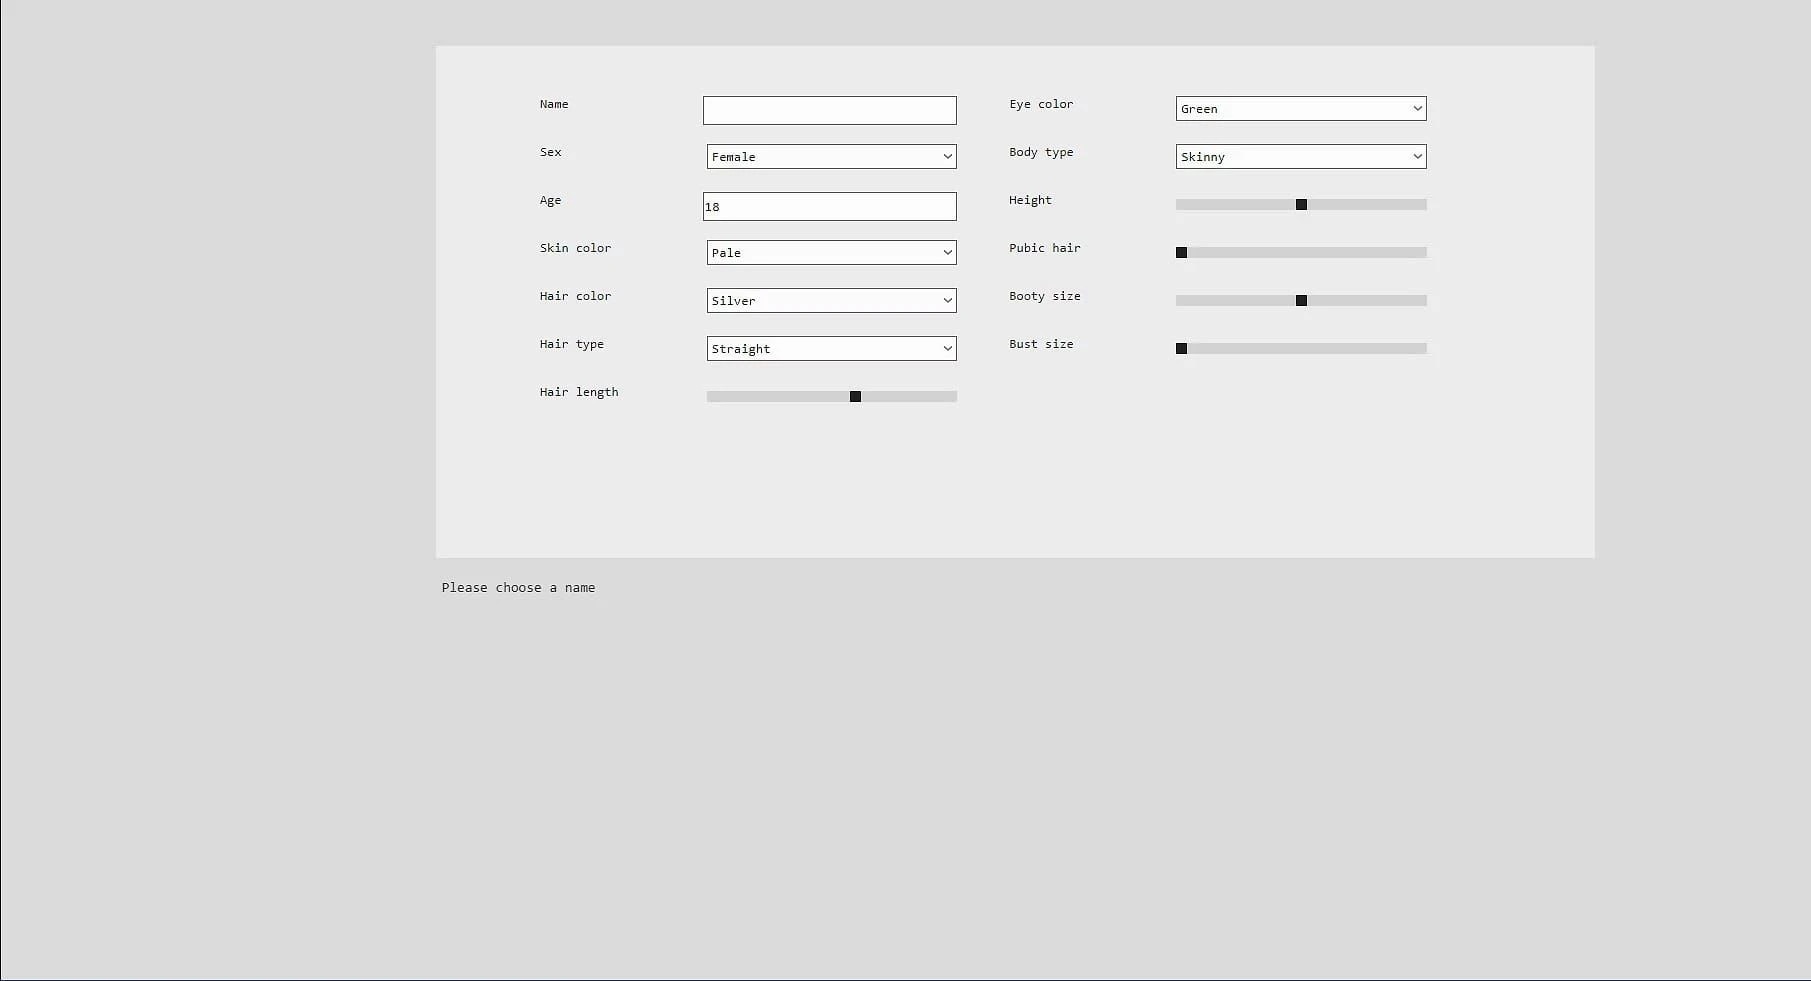Click the 'Eye color' label
This screenshot has height=981, width=1811.
tap(1041, 104)
